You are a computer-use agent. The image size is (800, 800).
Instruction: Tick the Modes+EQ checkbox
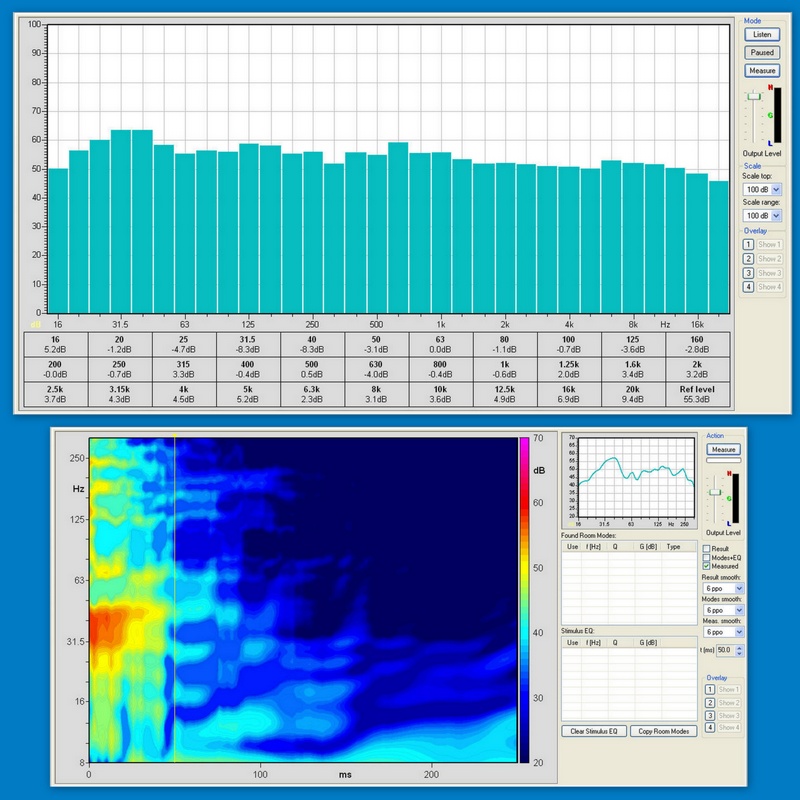tap(708, 557)
